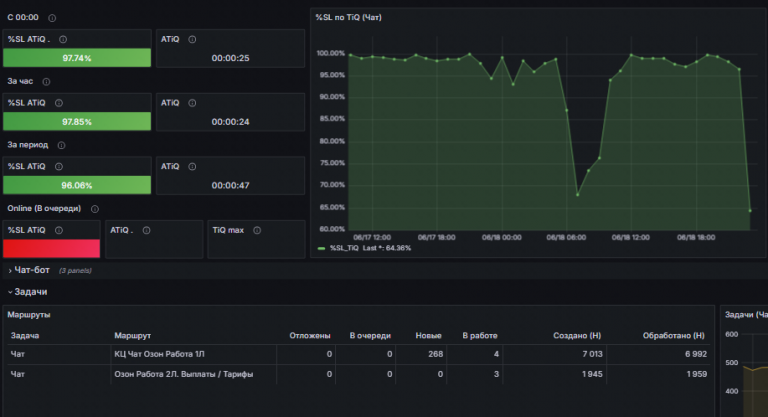Click the 00:00:25 ATiQ value
Image resolution: width=768 pixels, height=417 pixels.
pyautogui.click(x=230, y=58)
